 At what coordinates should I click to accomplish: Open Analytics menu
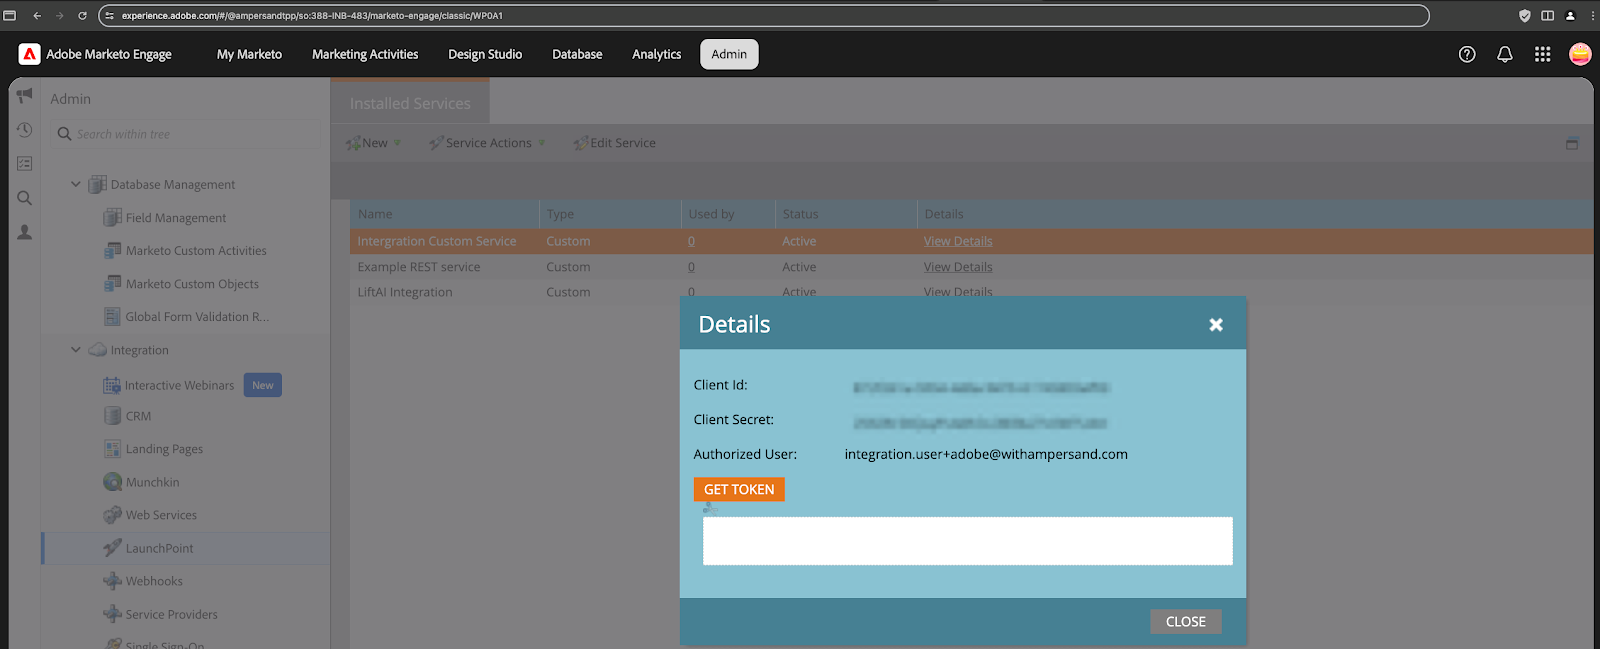656,54
